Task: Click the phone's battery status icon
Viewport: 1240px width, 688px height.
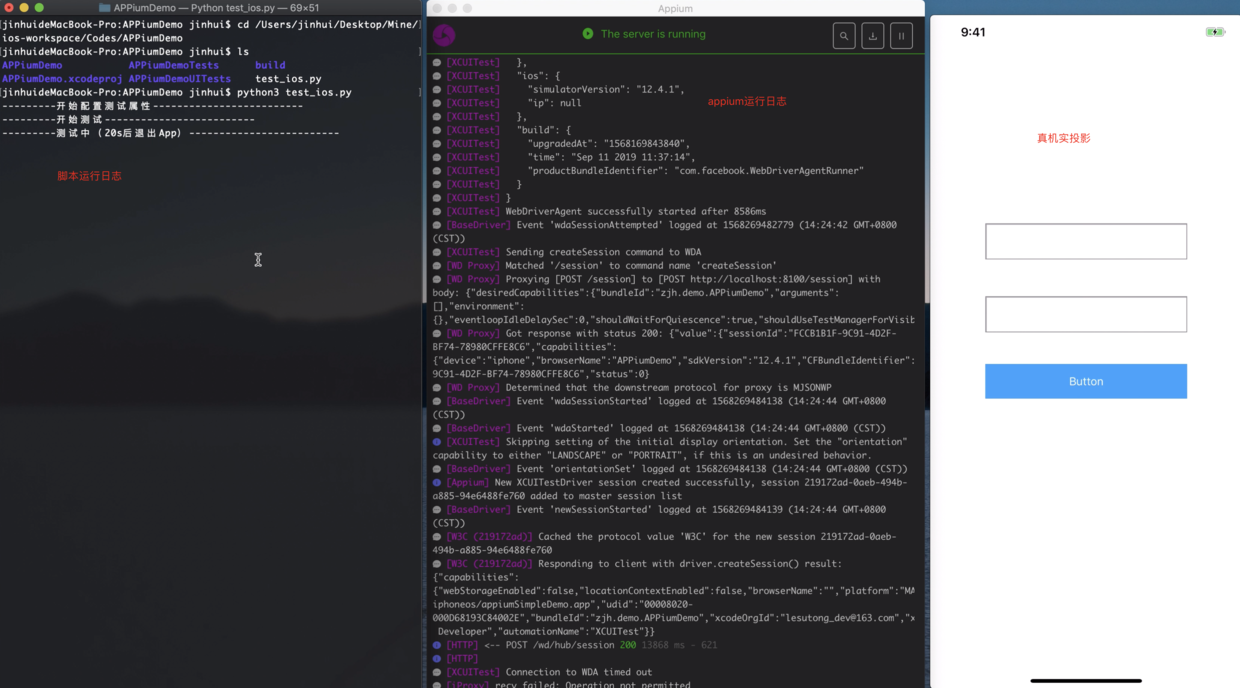Action: tap(1215, 32)
